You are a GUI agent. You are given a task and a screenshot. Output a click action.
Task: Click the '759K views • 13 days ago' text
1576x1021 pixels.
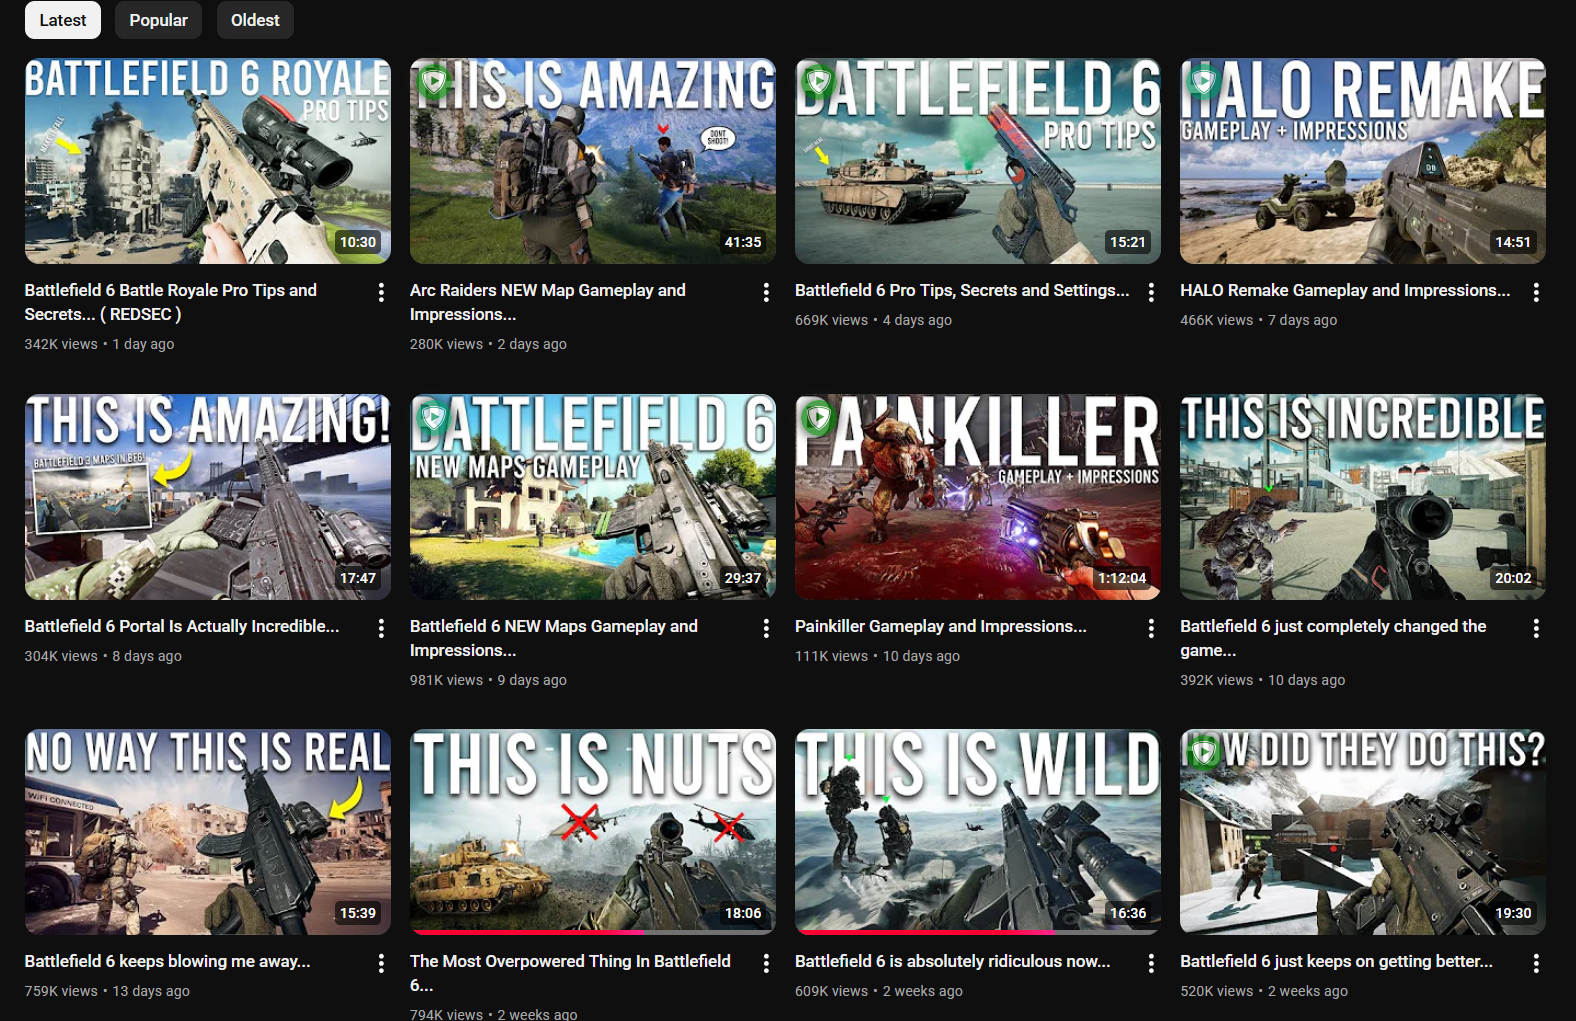(x=107, y=991)
